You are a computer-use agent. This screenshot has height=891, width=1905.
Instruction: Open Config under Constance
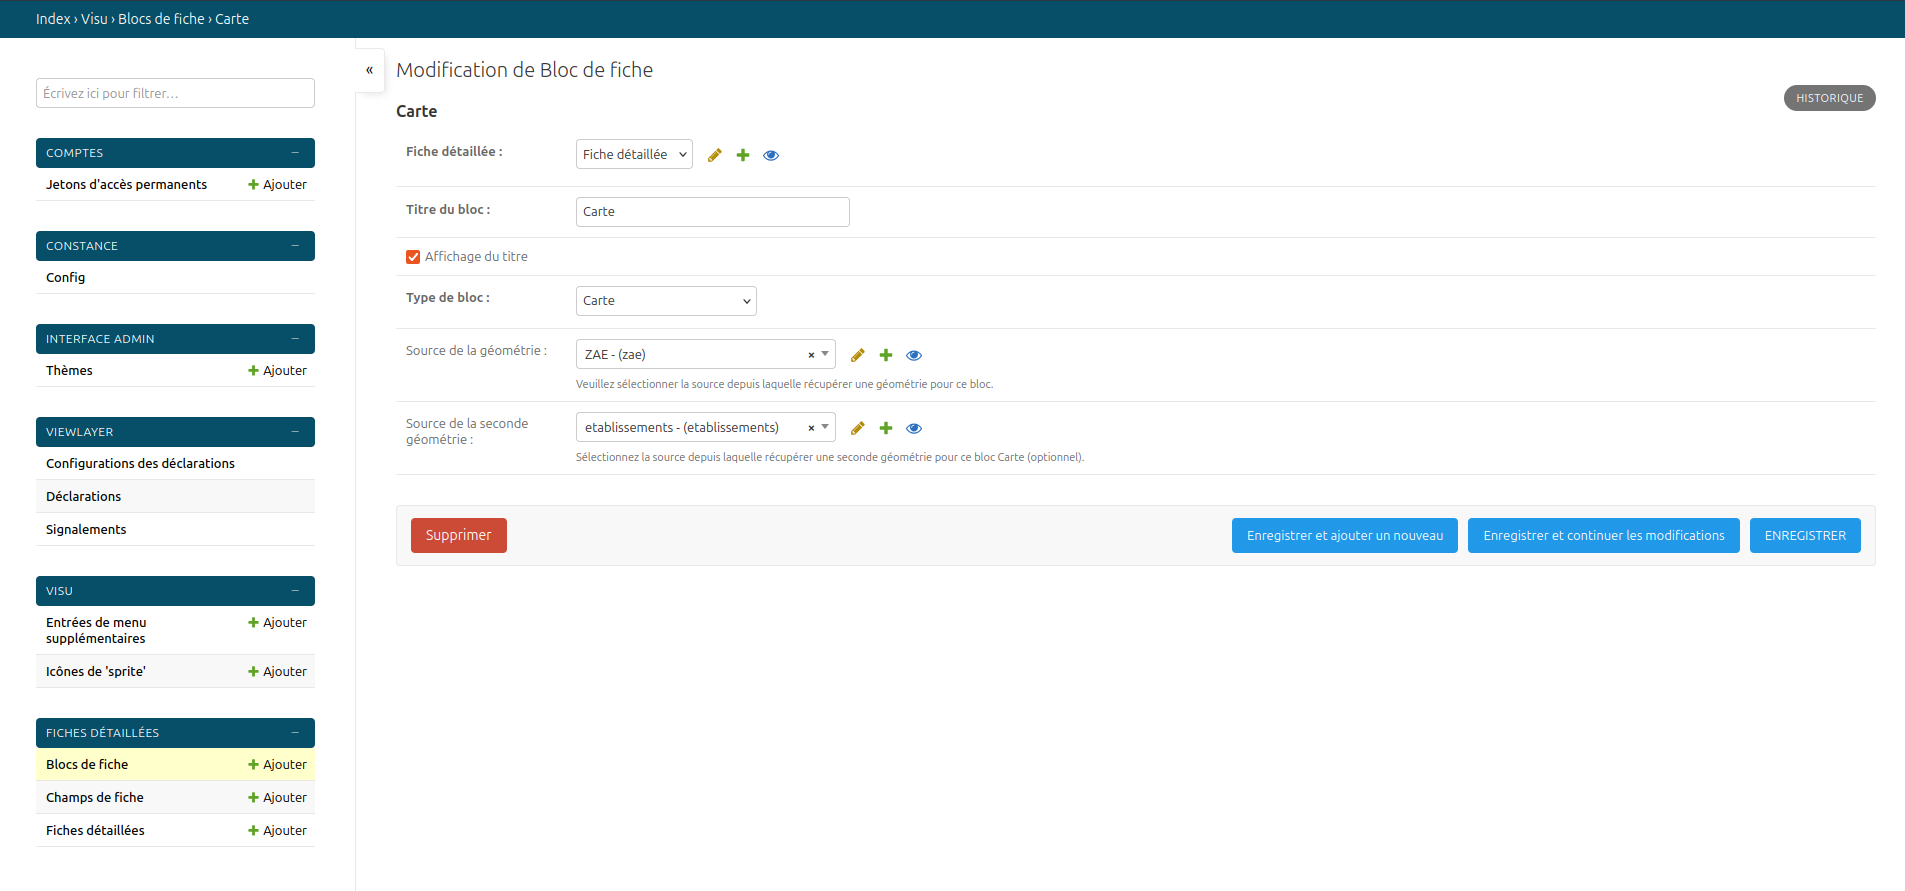pos(65,278)
